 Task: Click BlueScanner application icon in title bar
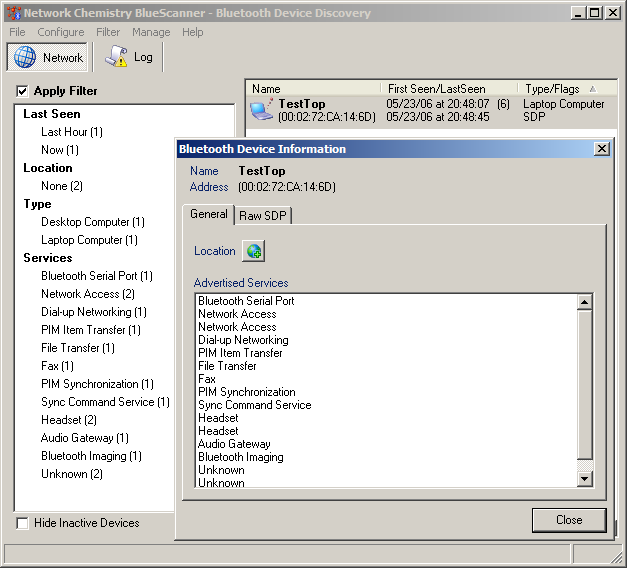14,13
